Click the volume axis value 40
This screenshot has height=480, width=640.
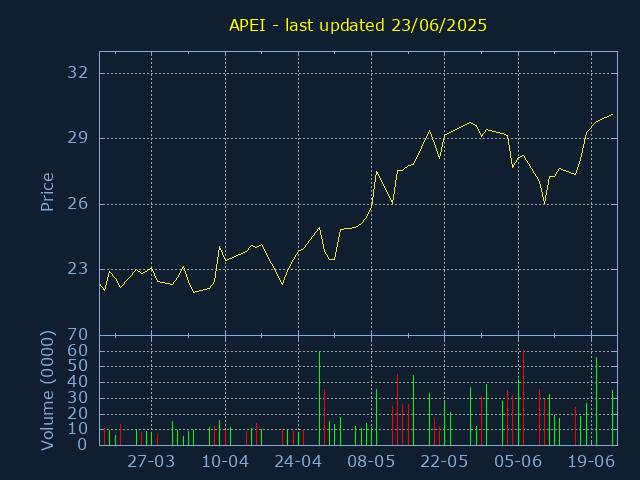coord(78,382)
